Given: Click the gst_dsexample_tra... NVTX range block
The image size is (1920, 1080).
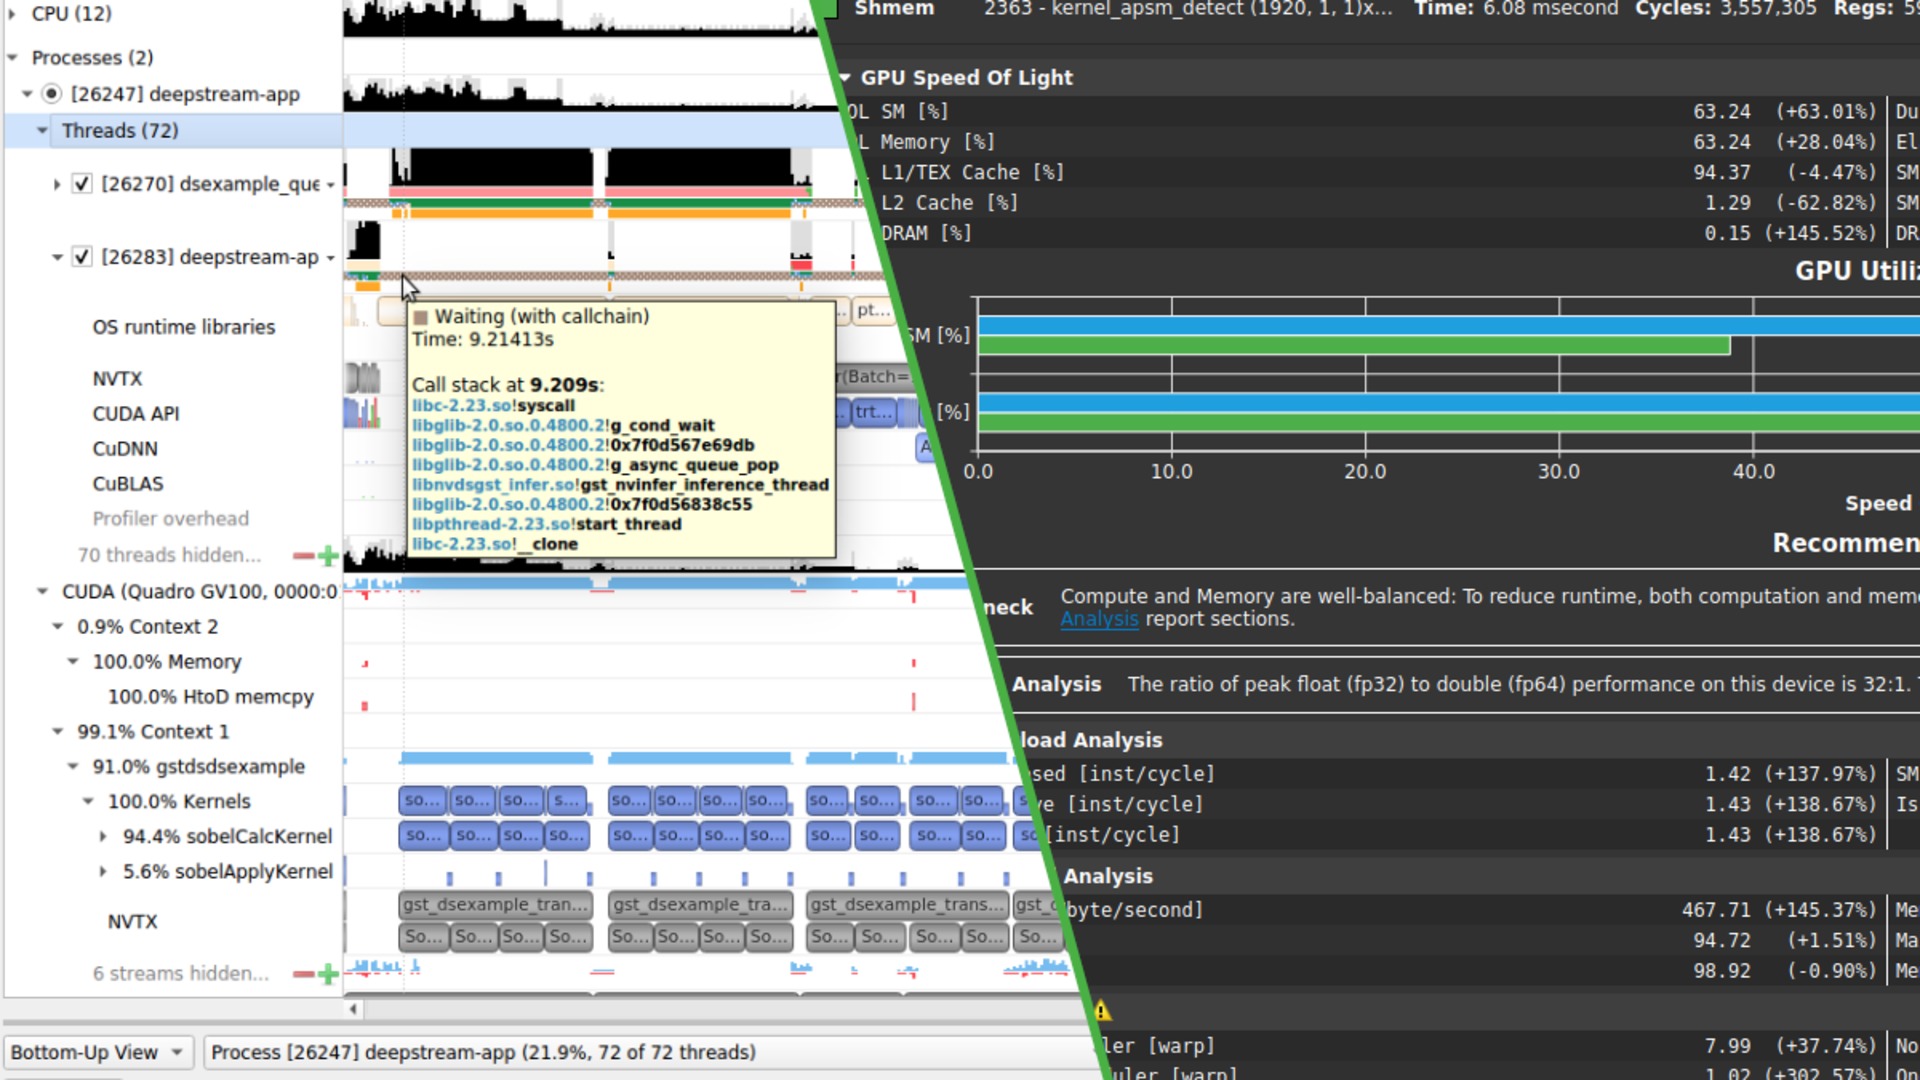Looking at the screenshot, I should (x=700, y=905).
